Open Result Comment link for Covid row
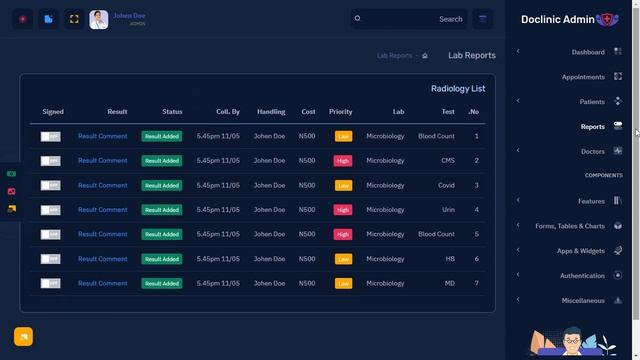The width and height of the screenshot is (640, 360). 103,185
